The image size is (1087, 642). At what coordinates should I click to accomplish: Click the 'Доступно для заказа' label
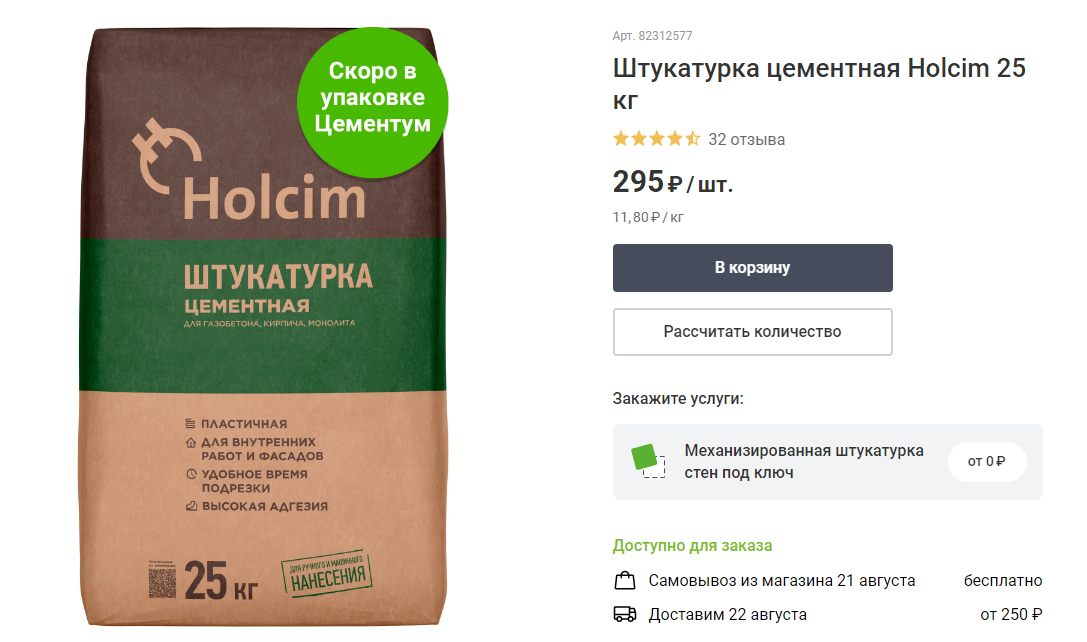[692, 546]
